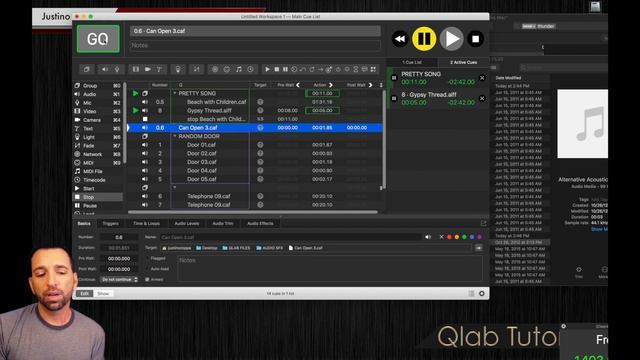Switch to Show mode
The image size is (640, 360).
[x=103, y=293]
